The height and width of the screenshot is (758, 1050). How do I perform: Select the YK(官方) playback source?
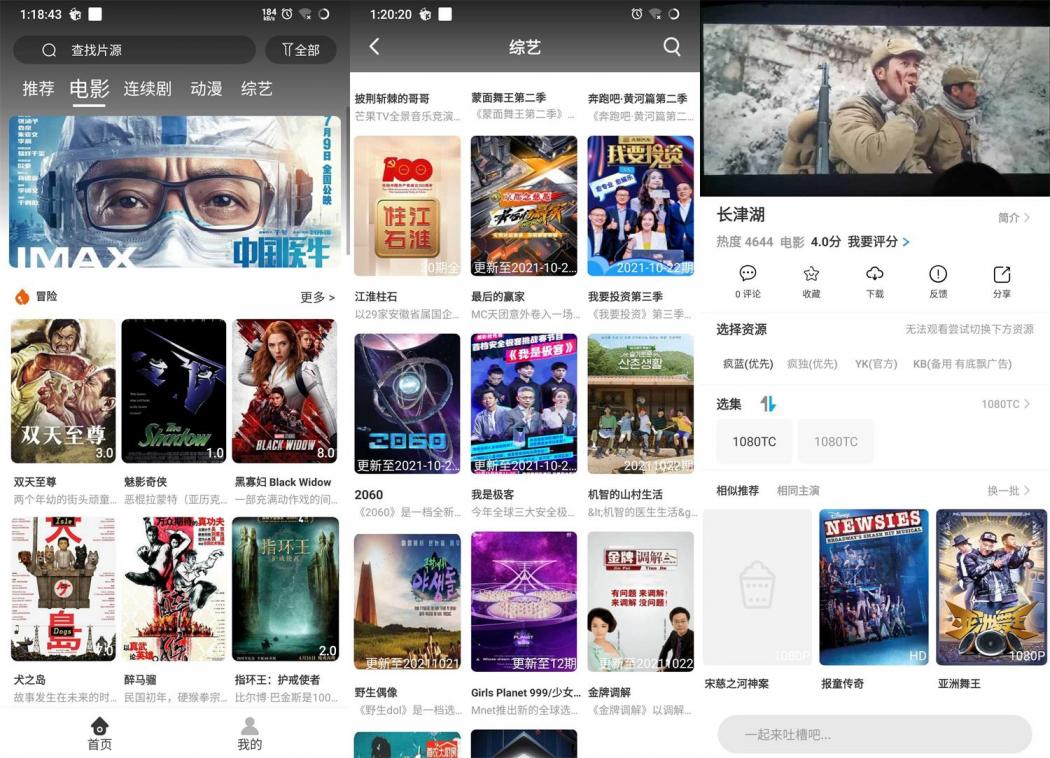coord(876,364)
